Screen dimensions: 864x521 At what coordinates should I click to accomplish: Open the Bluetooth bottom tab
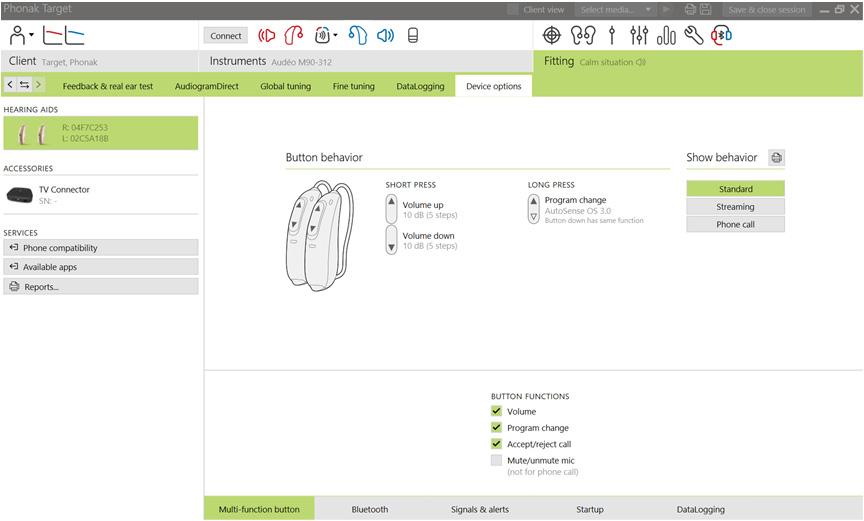[x=370, y=509]
